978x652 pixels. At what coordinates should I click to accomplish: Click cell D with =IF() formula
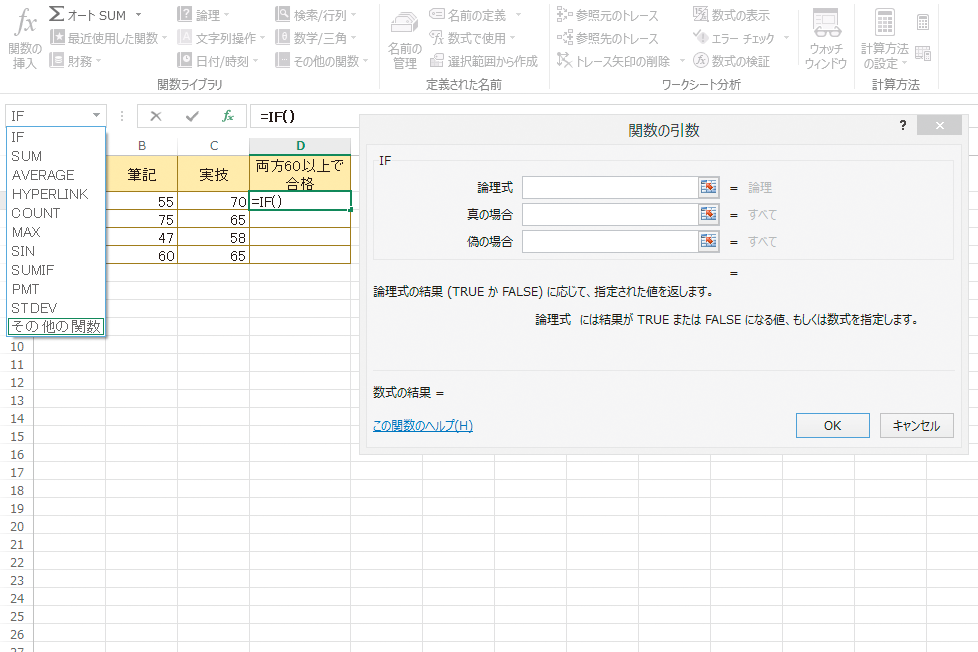tap(300, 201)
